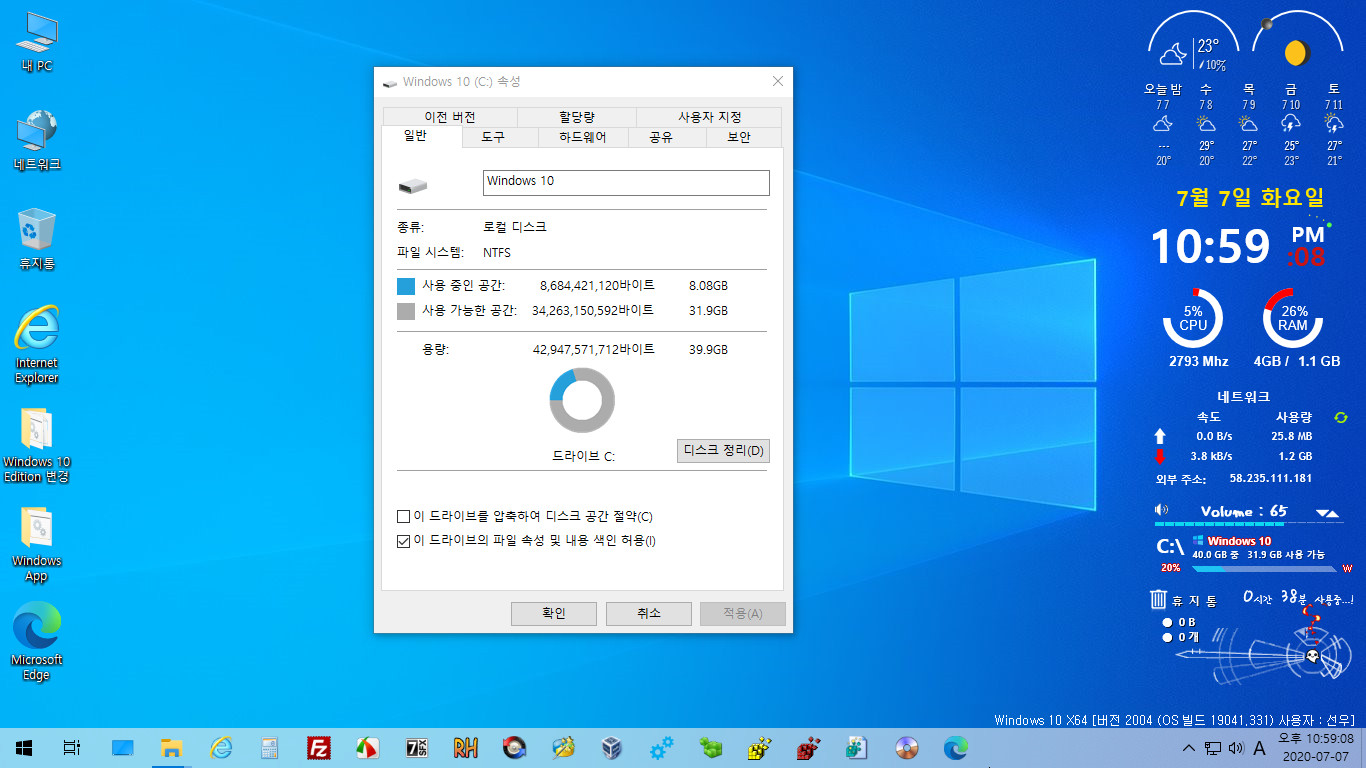Click the drive name field showing Windows 10
1366x768 pixels.
click(626, 182)
